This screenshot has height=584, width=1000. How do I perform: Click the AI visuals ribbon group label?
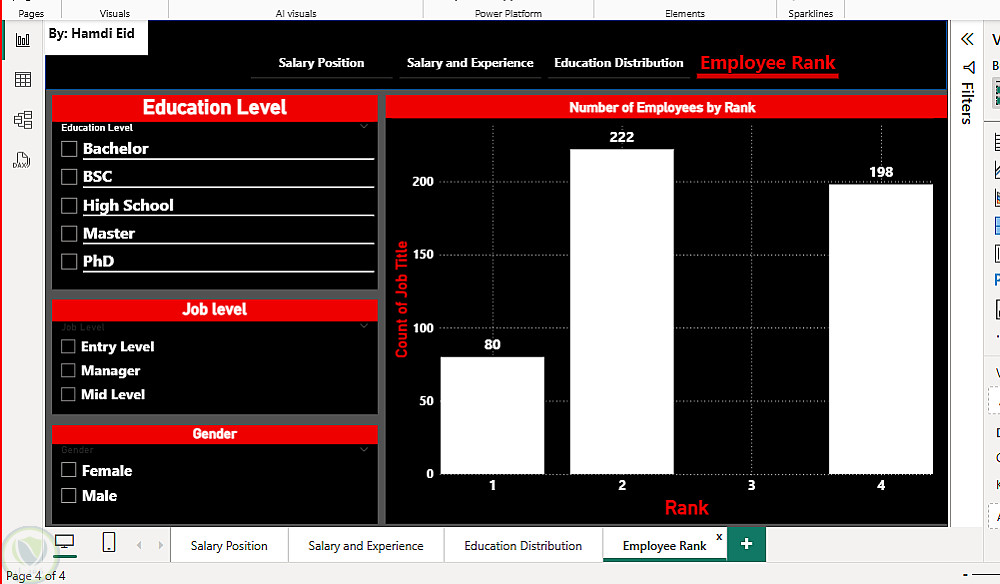(x=296, y=13)
